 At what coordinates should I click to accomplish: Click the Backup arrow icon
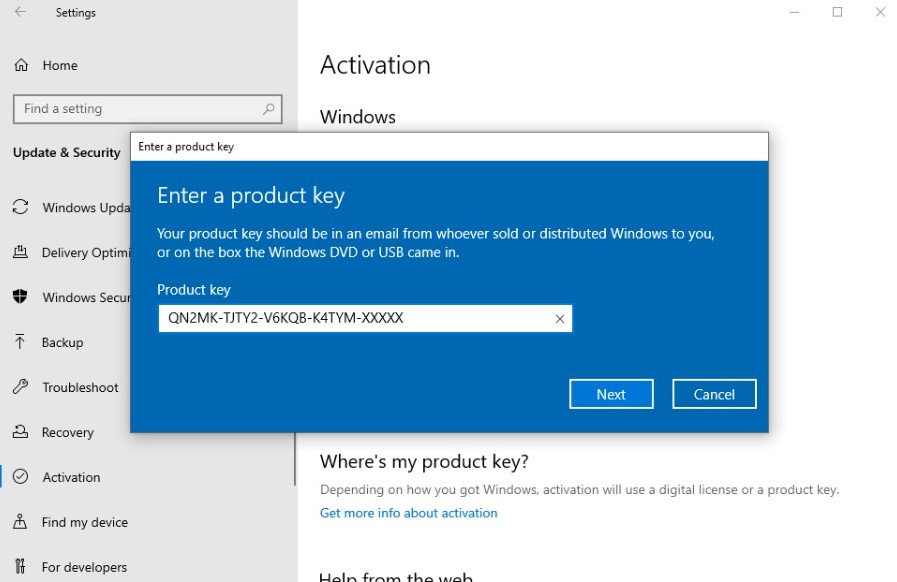click(20, 342)
